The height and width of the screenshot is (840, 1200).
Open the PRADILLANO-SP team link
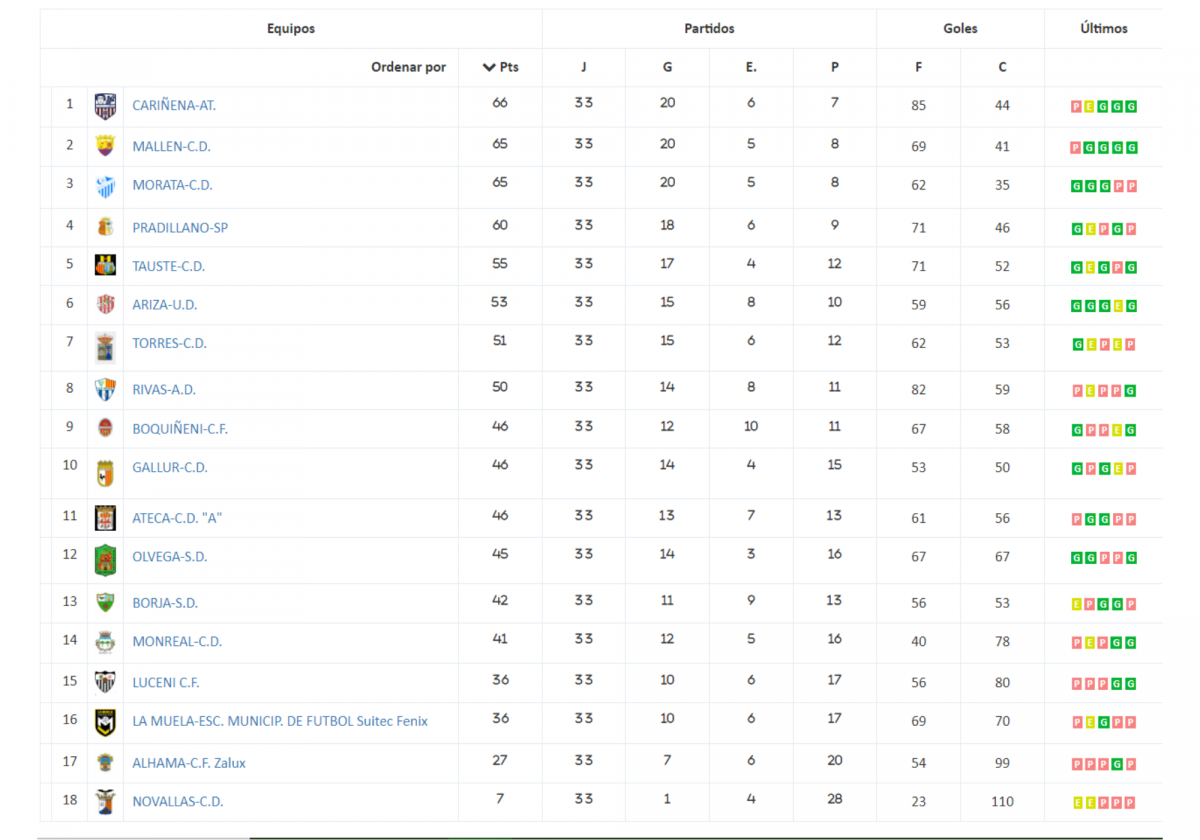[180, 227]
